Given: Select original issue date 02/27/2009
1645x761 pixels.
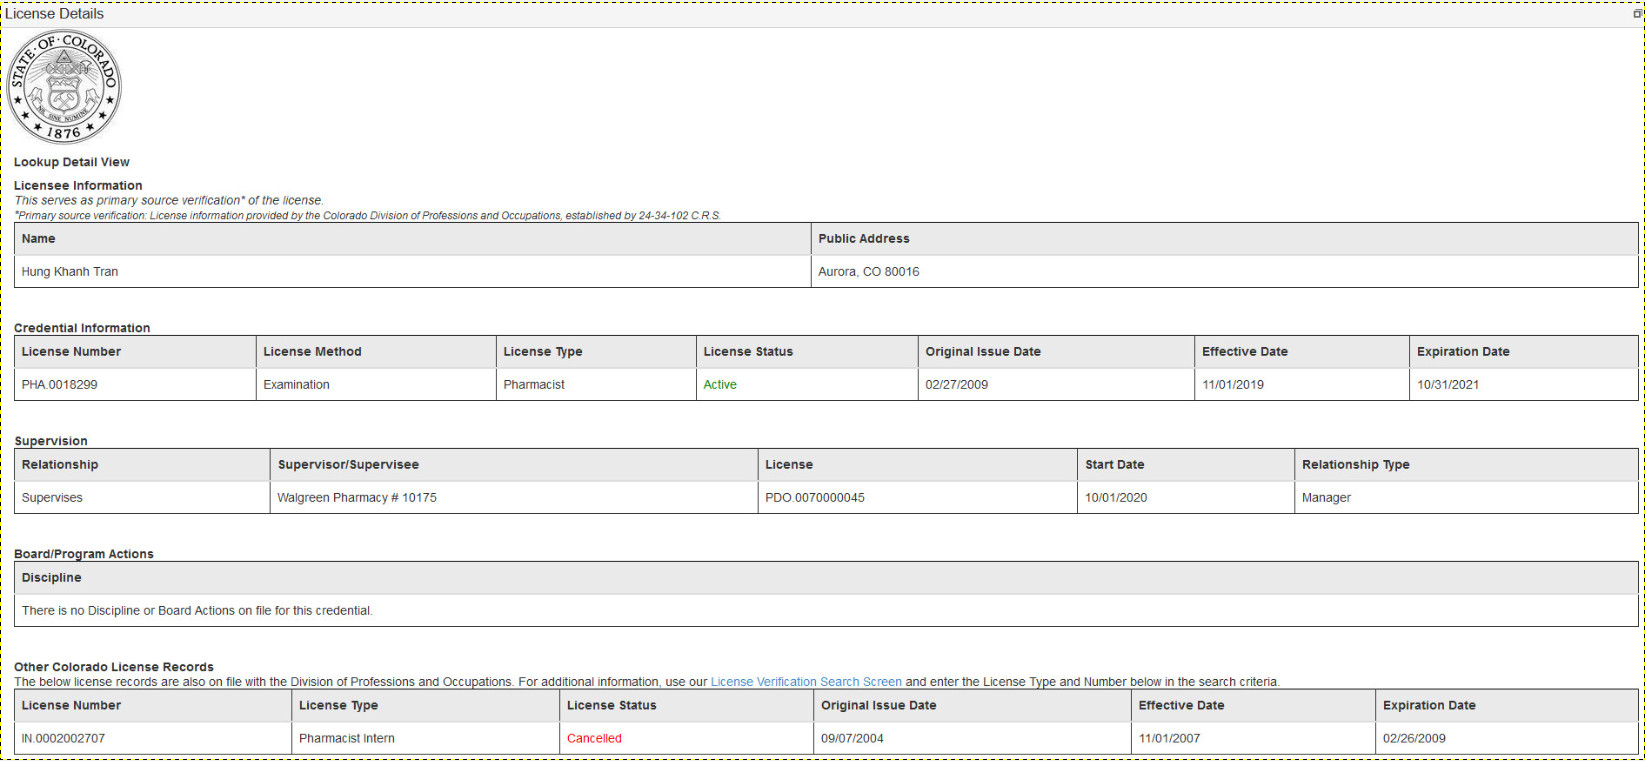Looking at the screenshot, I should pos(957,385).
